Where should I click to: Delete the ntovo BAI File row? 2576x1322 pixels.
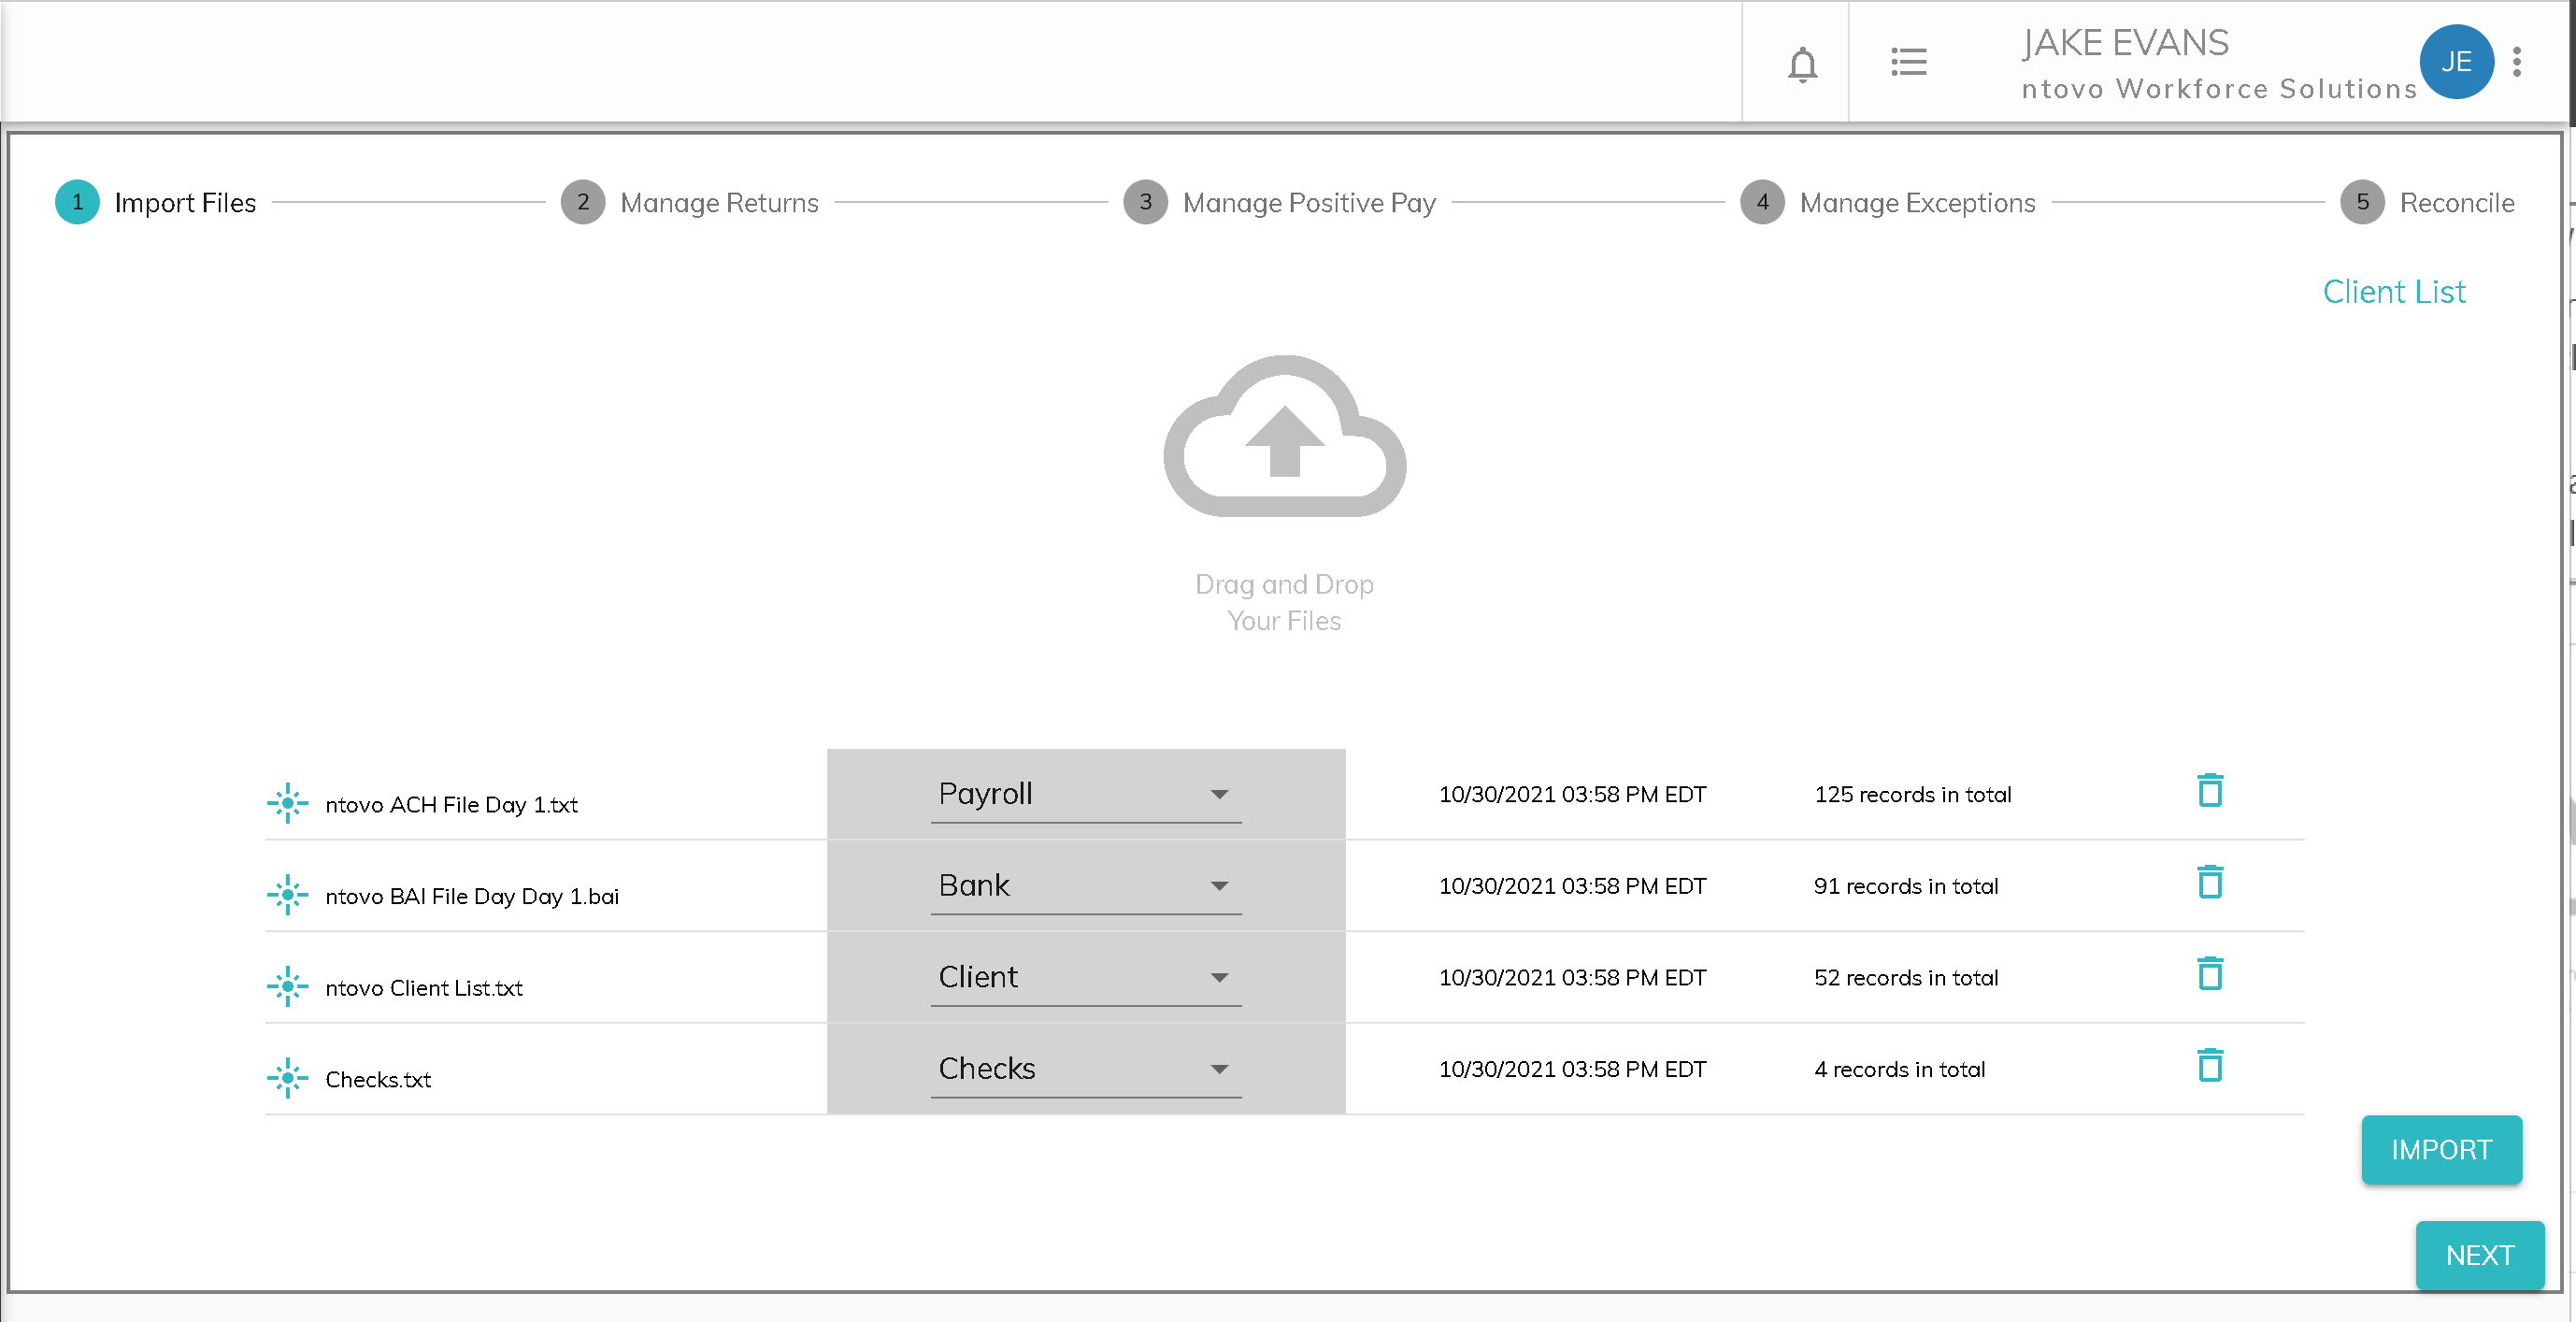pos(2209,883)
